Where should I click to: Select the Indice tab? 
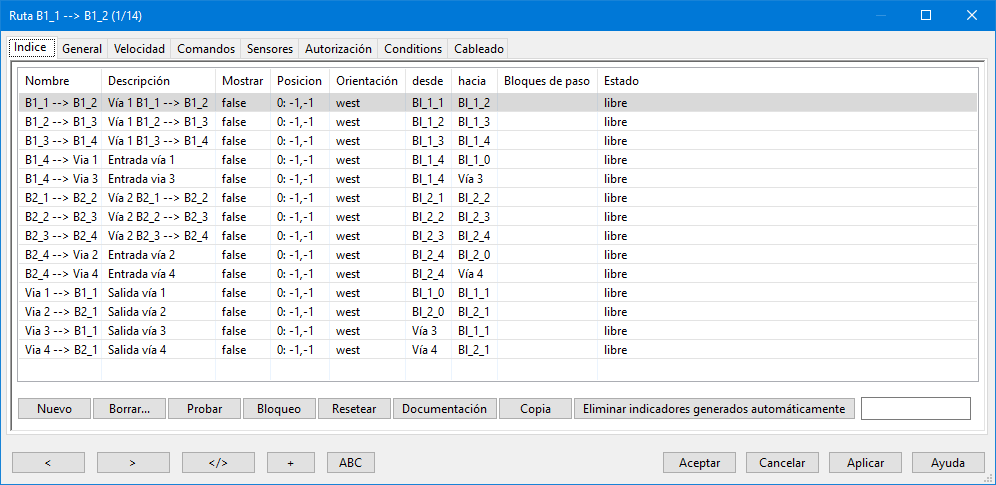point(31,48)
